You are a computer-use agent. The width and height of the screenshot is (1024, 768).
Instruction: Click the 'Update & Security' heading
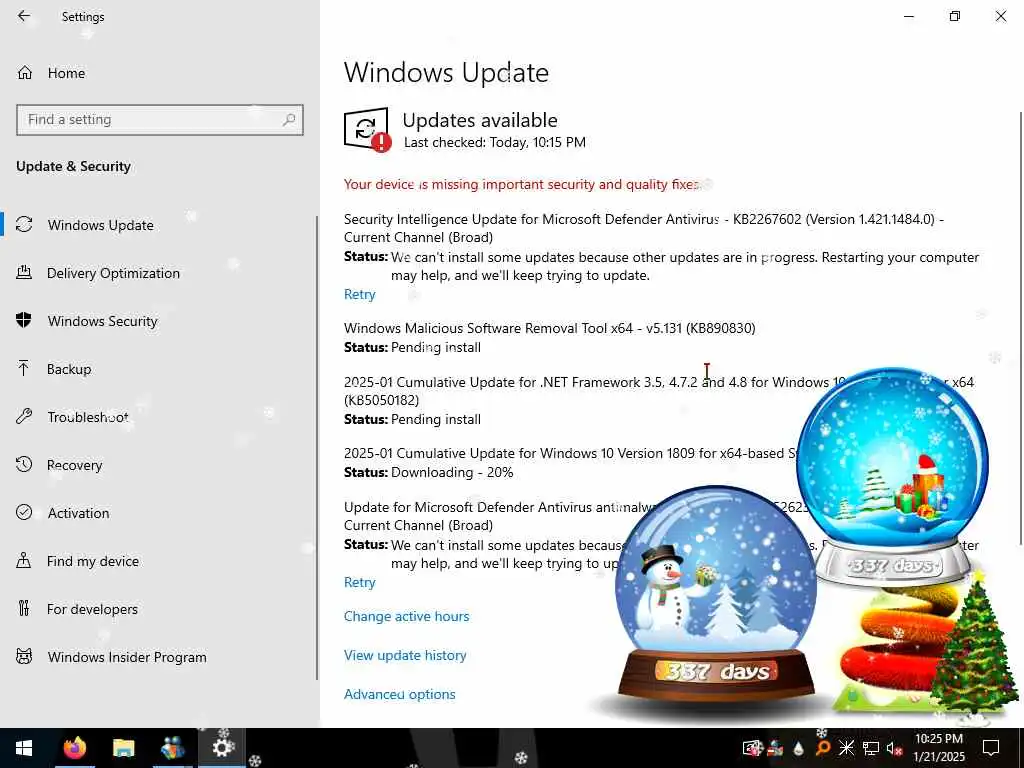(73, 167)
